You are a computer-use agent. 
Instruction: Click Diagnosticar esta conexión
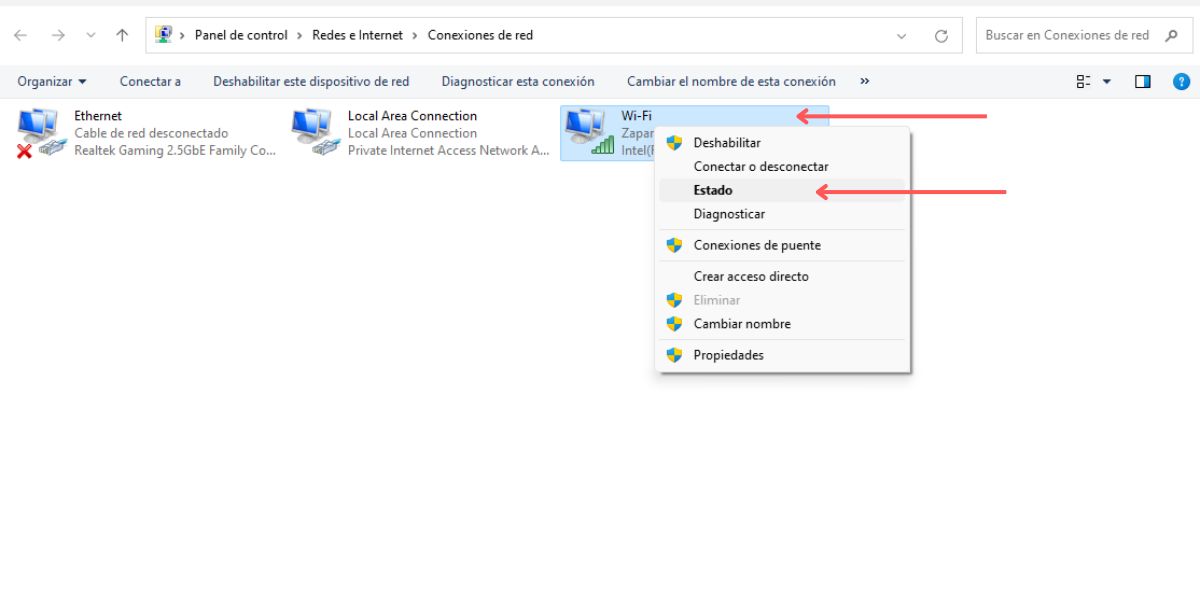(518, 82)
